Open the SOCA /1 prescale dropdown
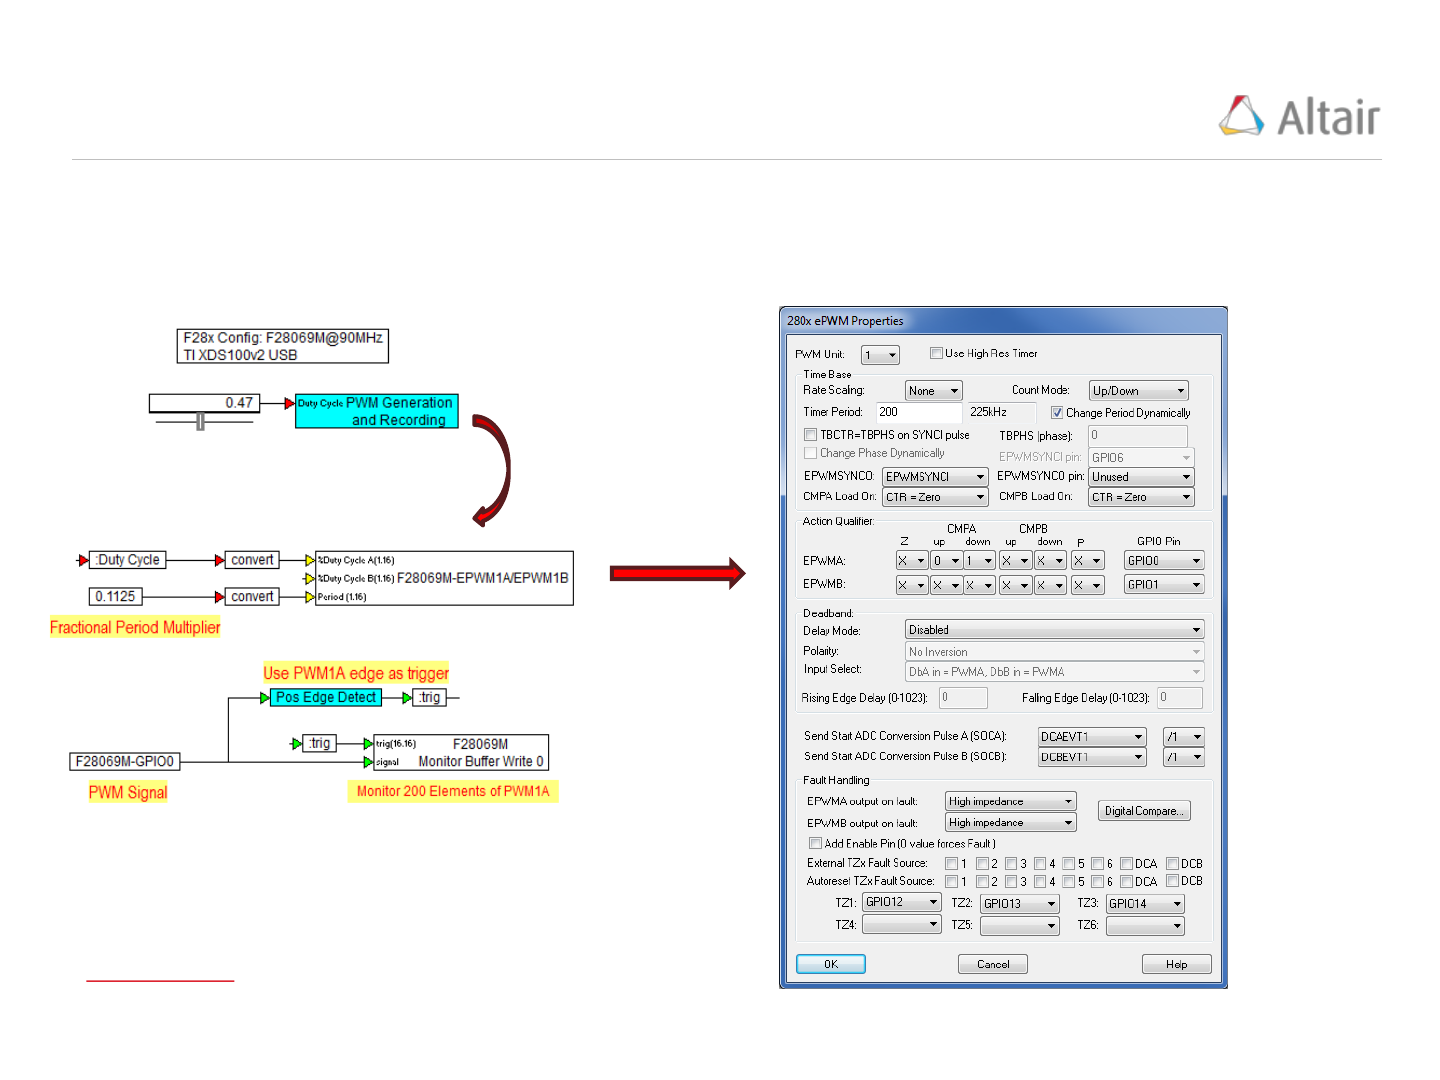This screenshot has width=1440, height=1080. click(x=1184, y=737)
